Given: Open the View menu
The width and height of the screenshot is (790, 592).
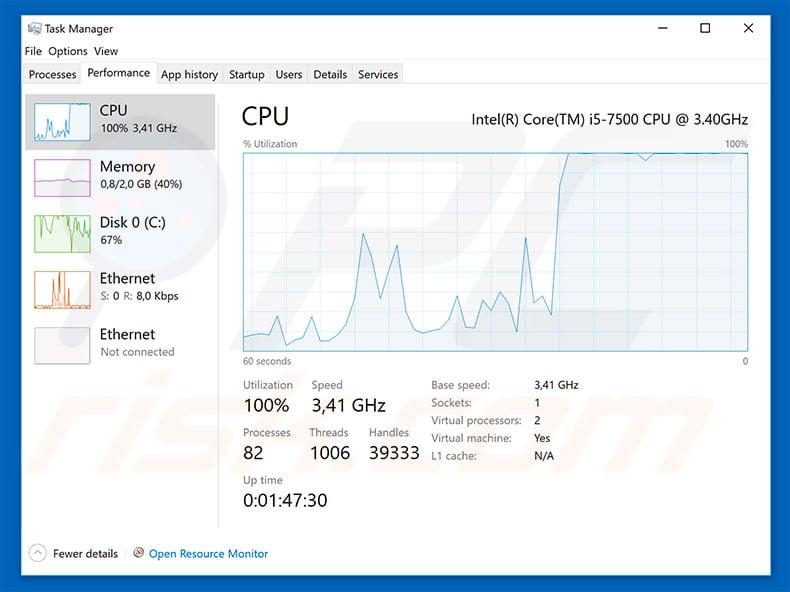Looking at the screenshot, I should pyautogui.click(x=106, y=51).
